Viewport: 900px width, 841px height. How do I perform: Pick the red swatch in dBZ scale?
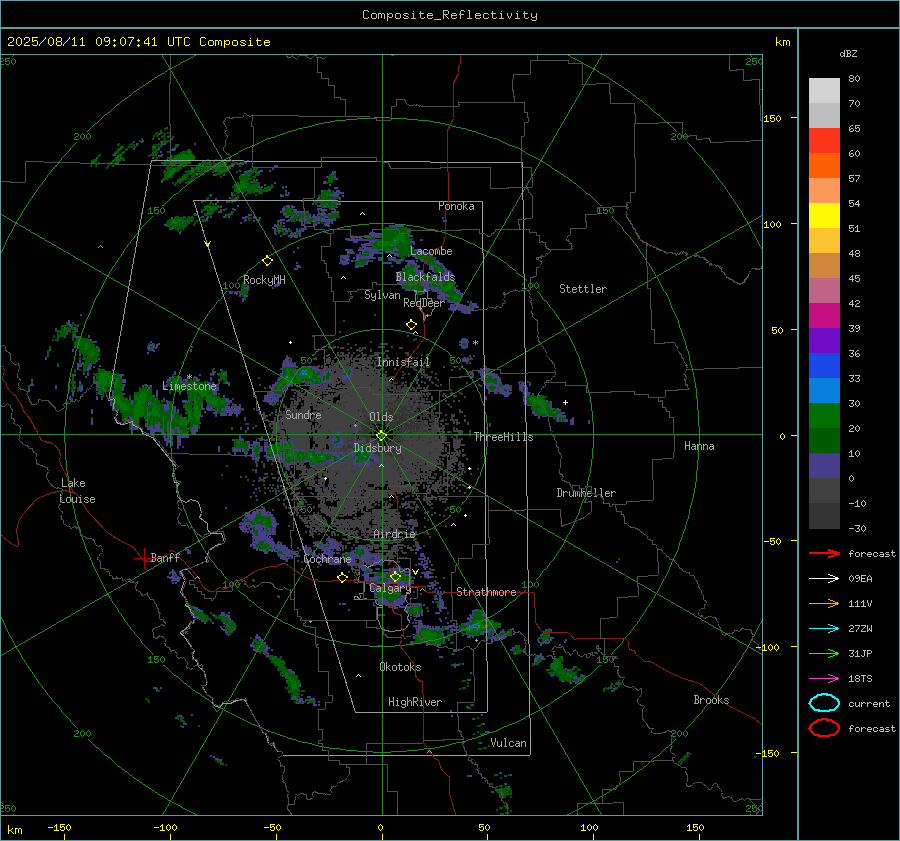[x=824, y=141]
